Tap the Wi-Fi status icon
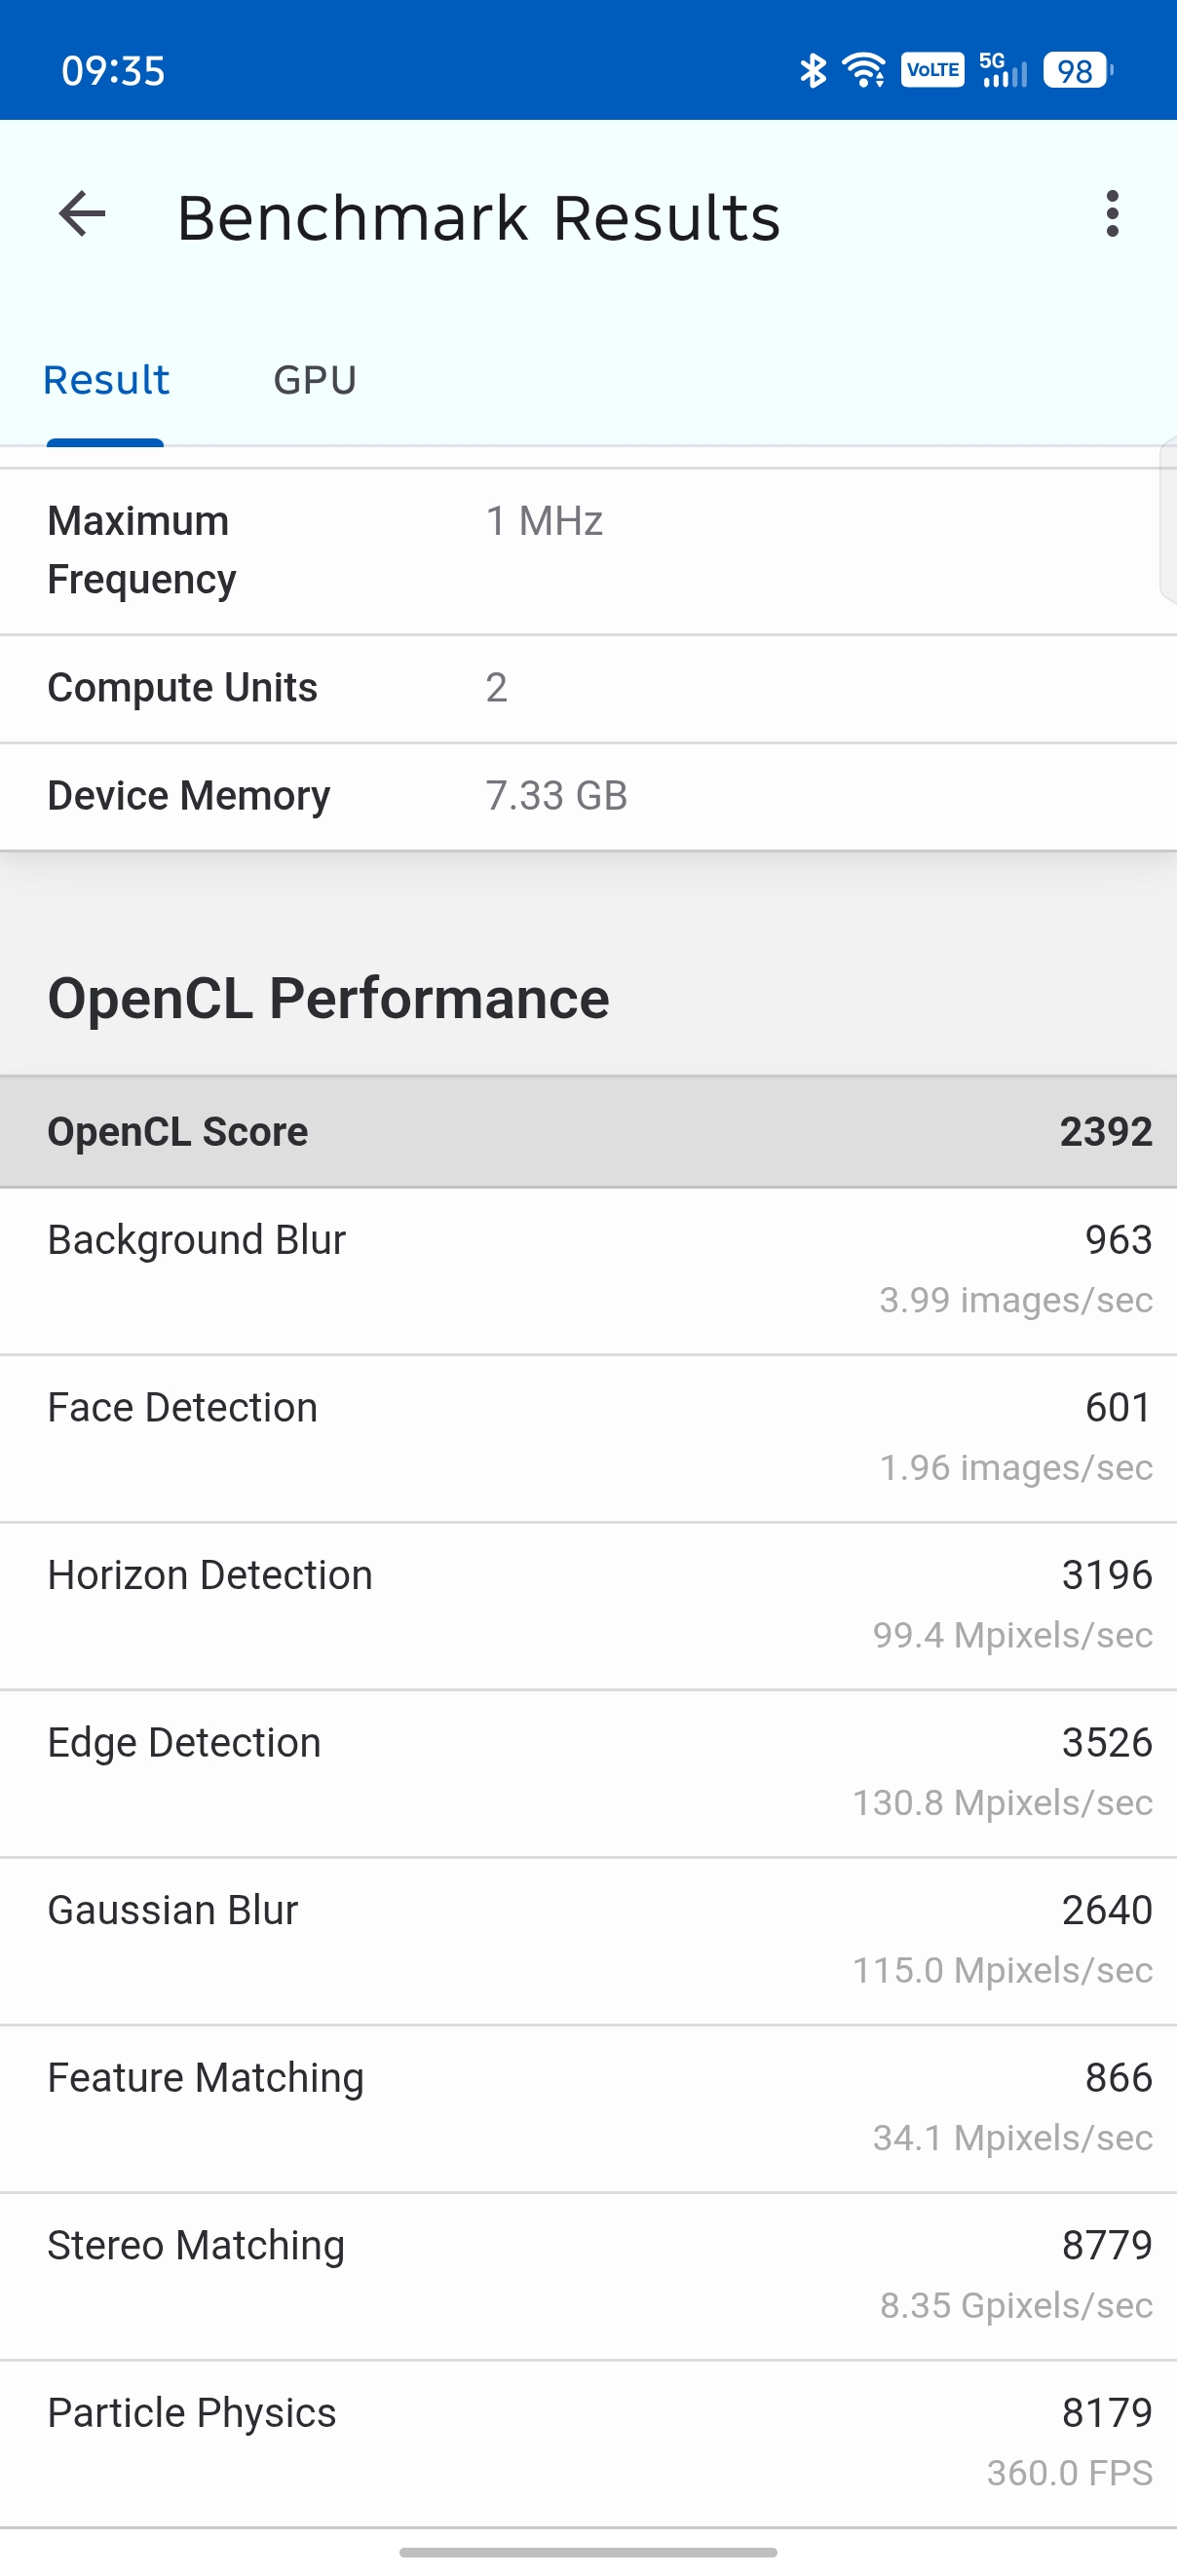 pyautogui.click(x=863, y=71)
